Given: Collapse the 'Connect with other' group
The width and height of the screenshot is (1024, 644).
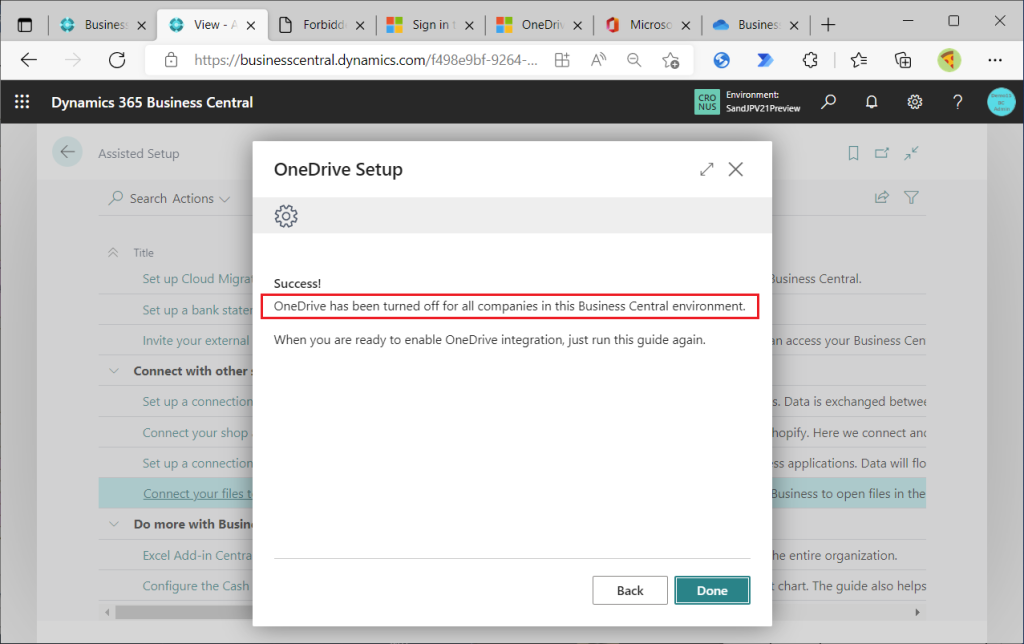Looking at the screenshot, I should point(114,371).
